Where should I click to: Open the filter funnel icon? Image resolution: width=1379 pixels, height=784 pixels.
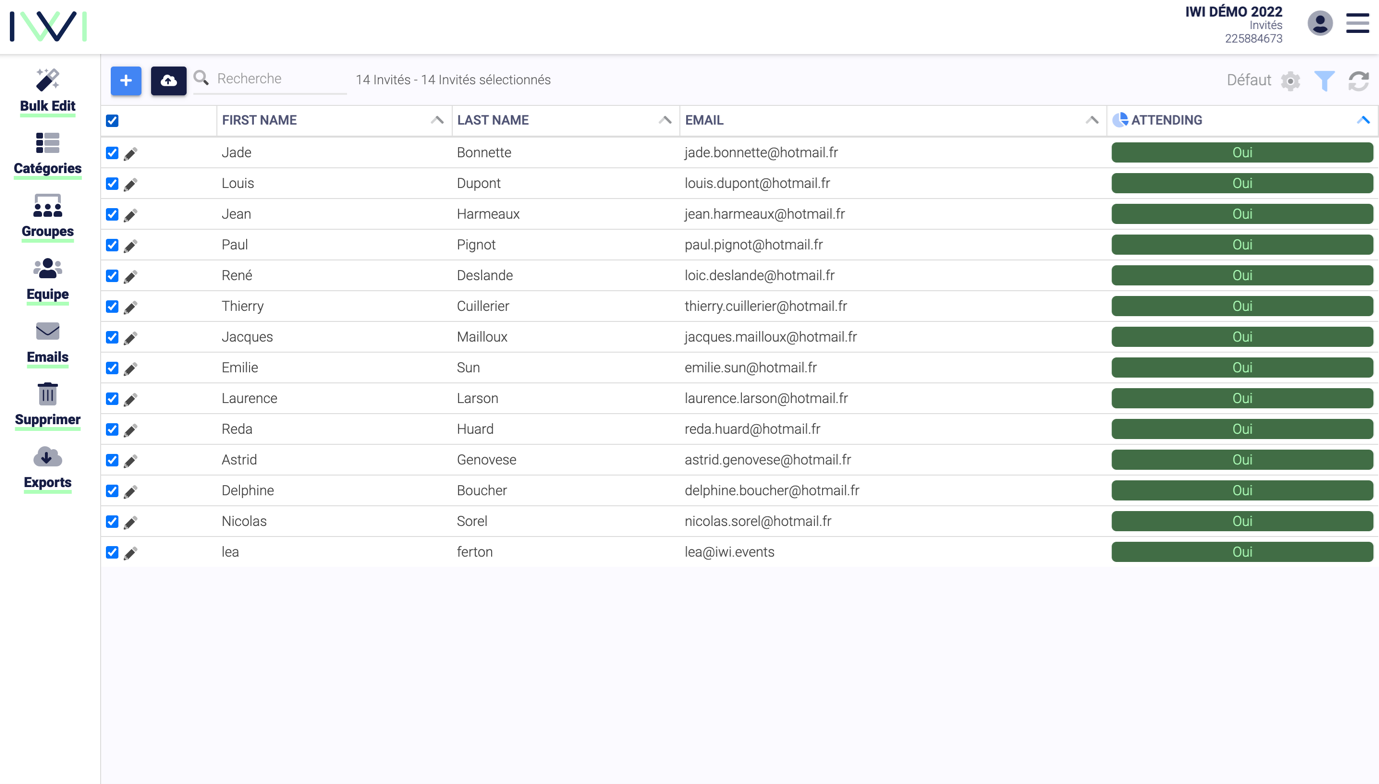tap(1324, 81)
